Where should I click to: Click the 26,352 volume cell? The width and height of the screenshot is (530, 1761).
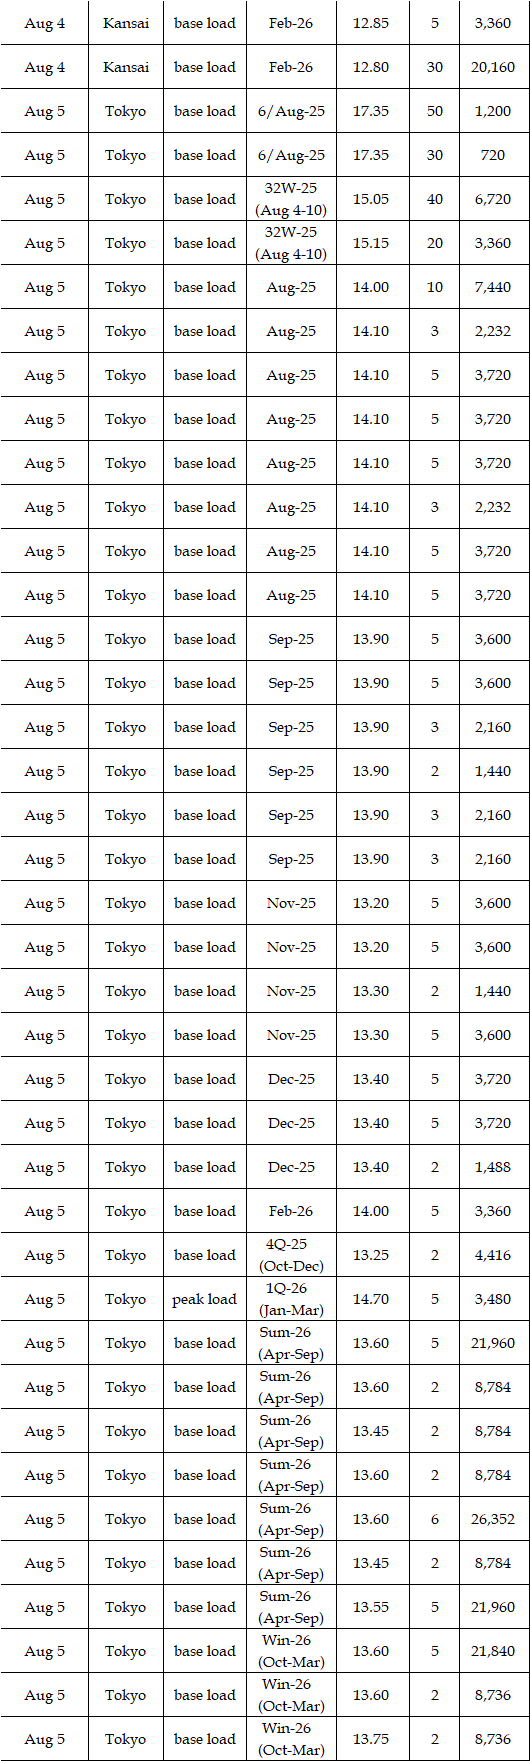click(493, 1519)
